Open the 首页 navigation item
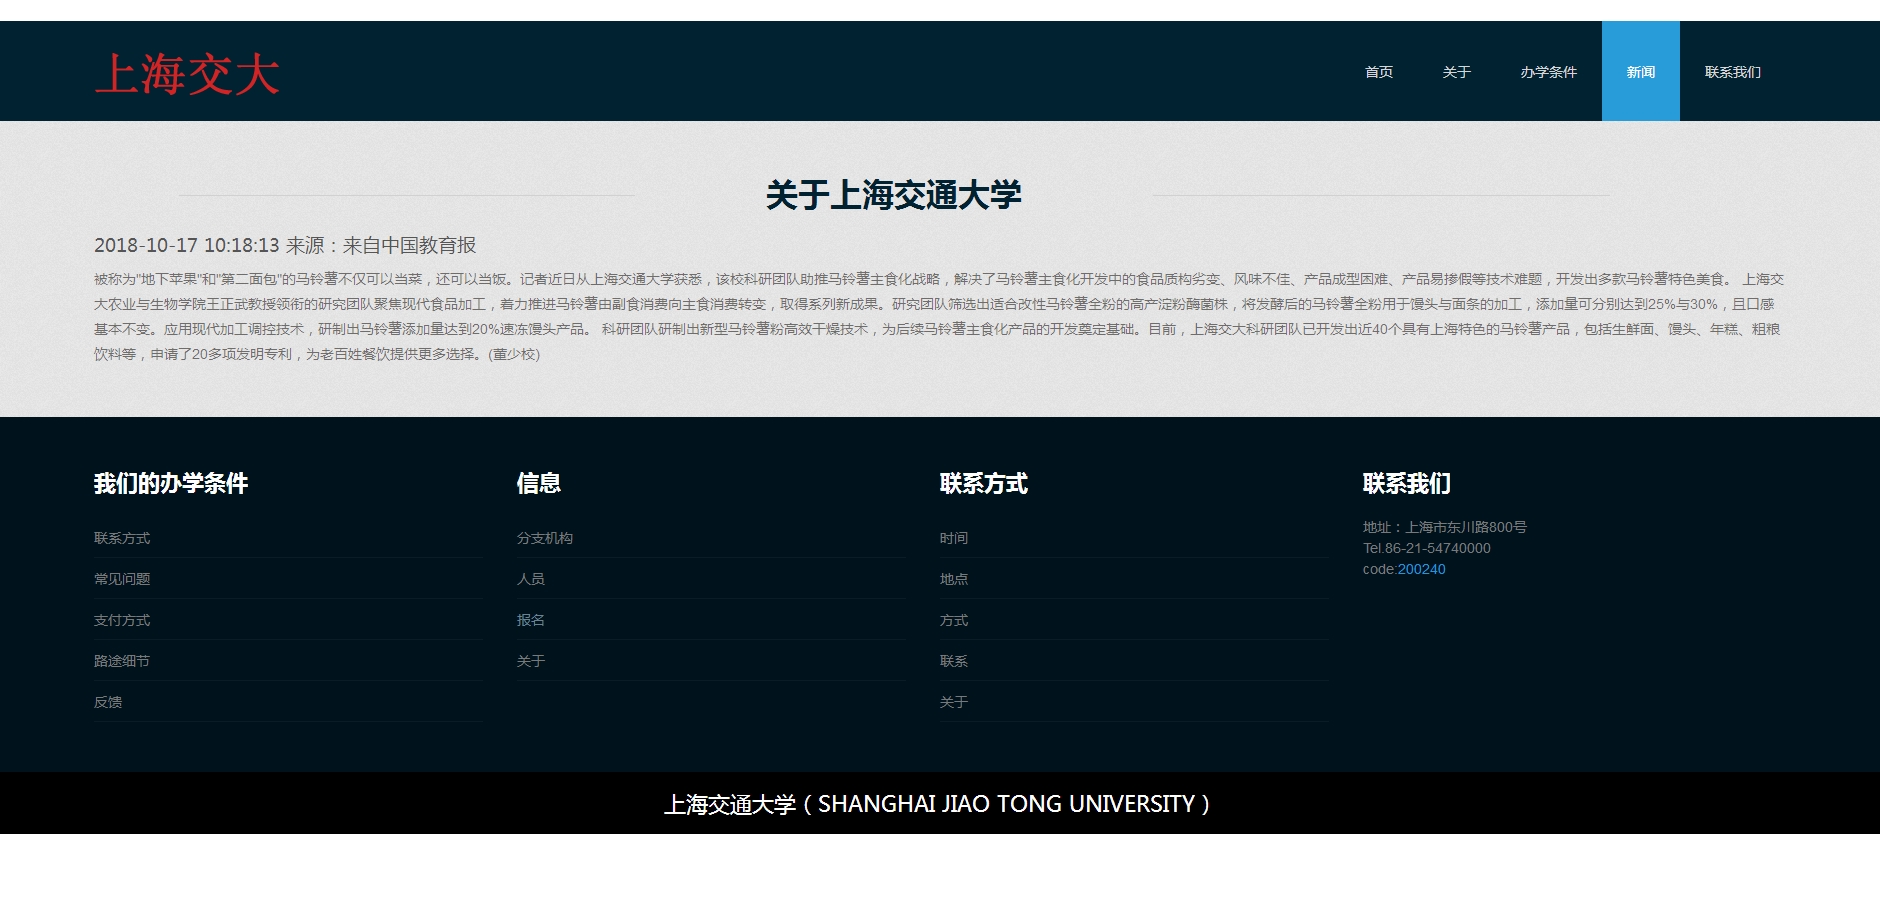This screenshot has height=917, width=1880. pos(1379,72)
